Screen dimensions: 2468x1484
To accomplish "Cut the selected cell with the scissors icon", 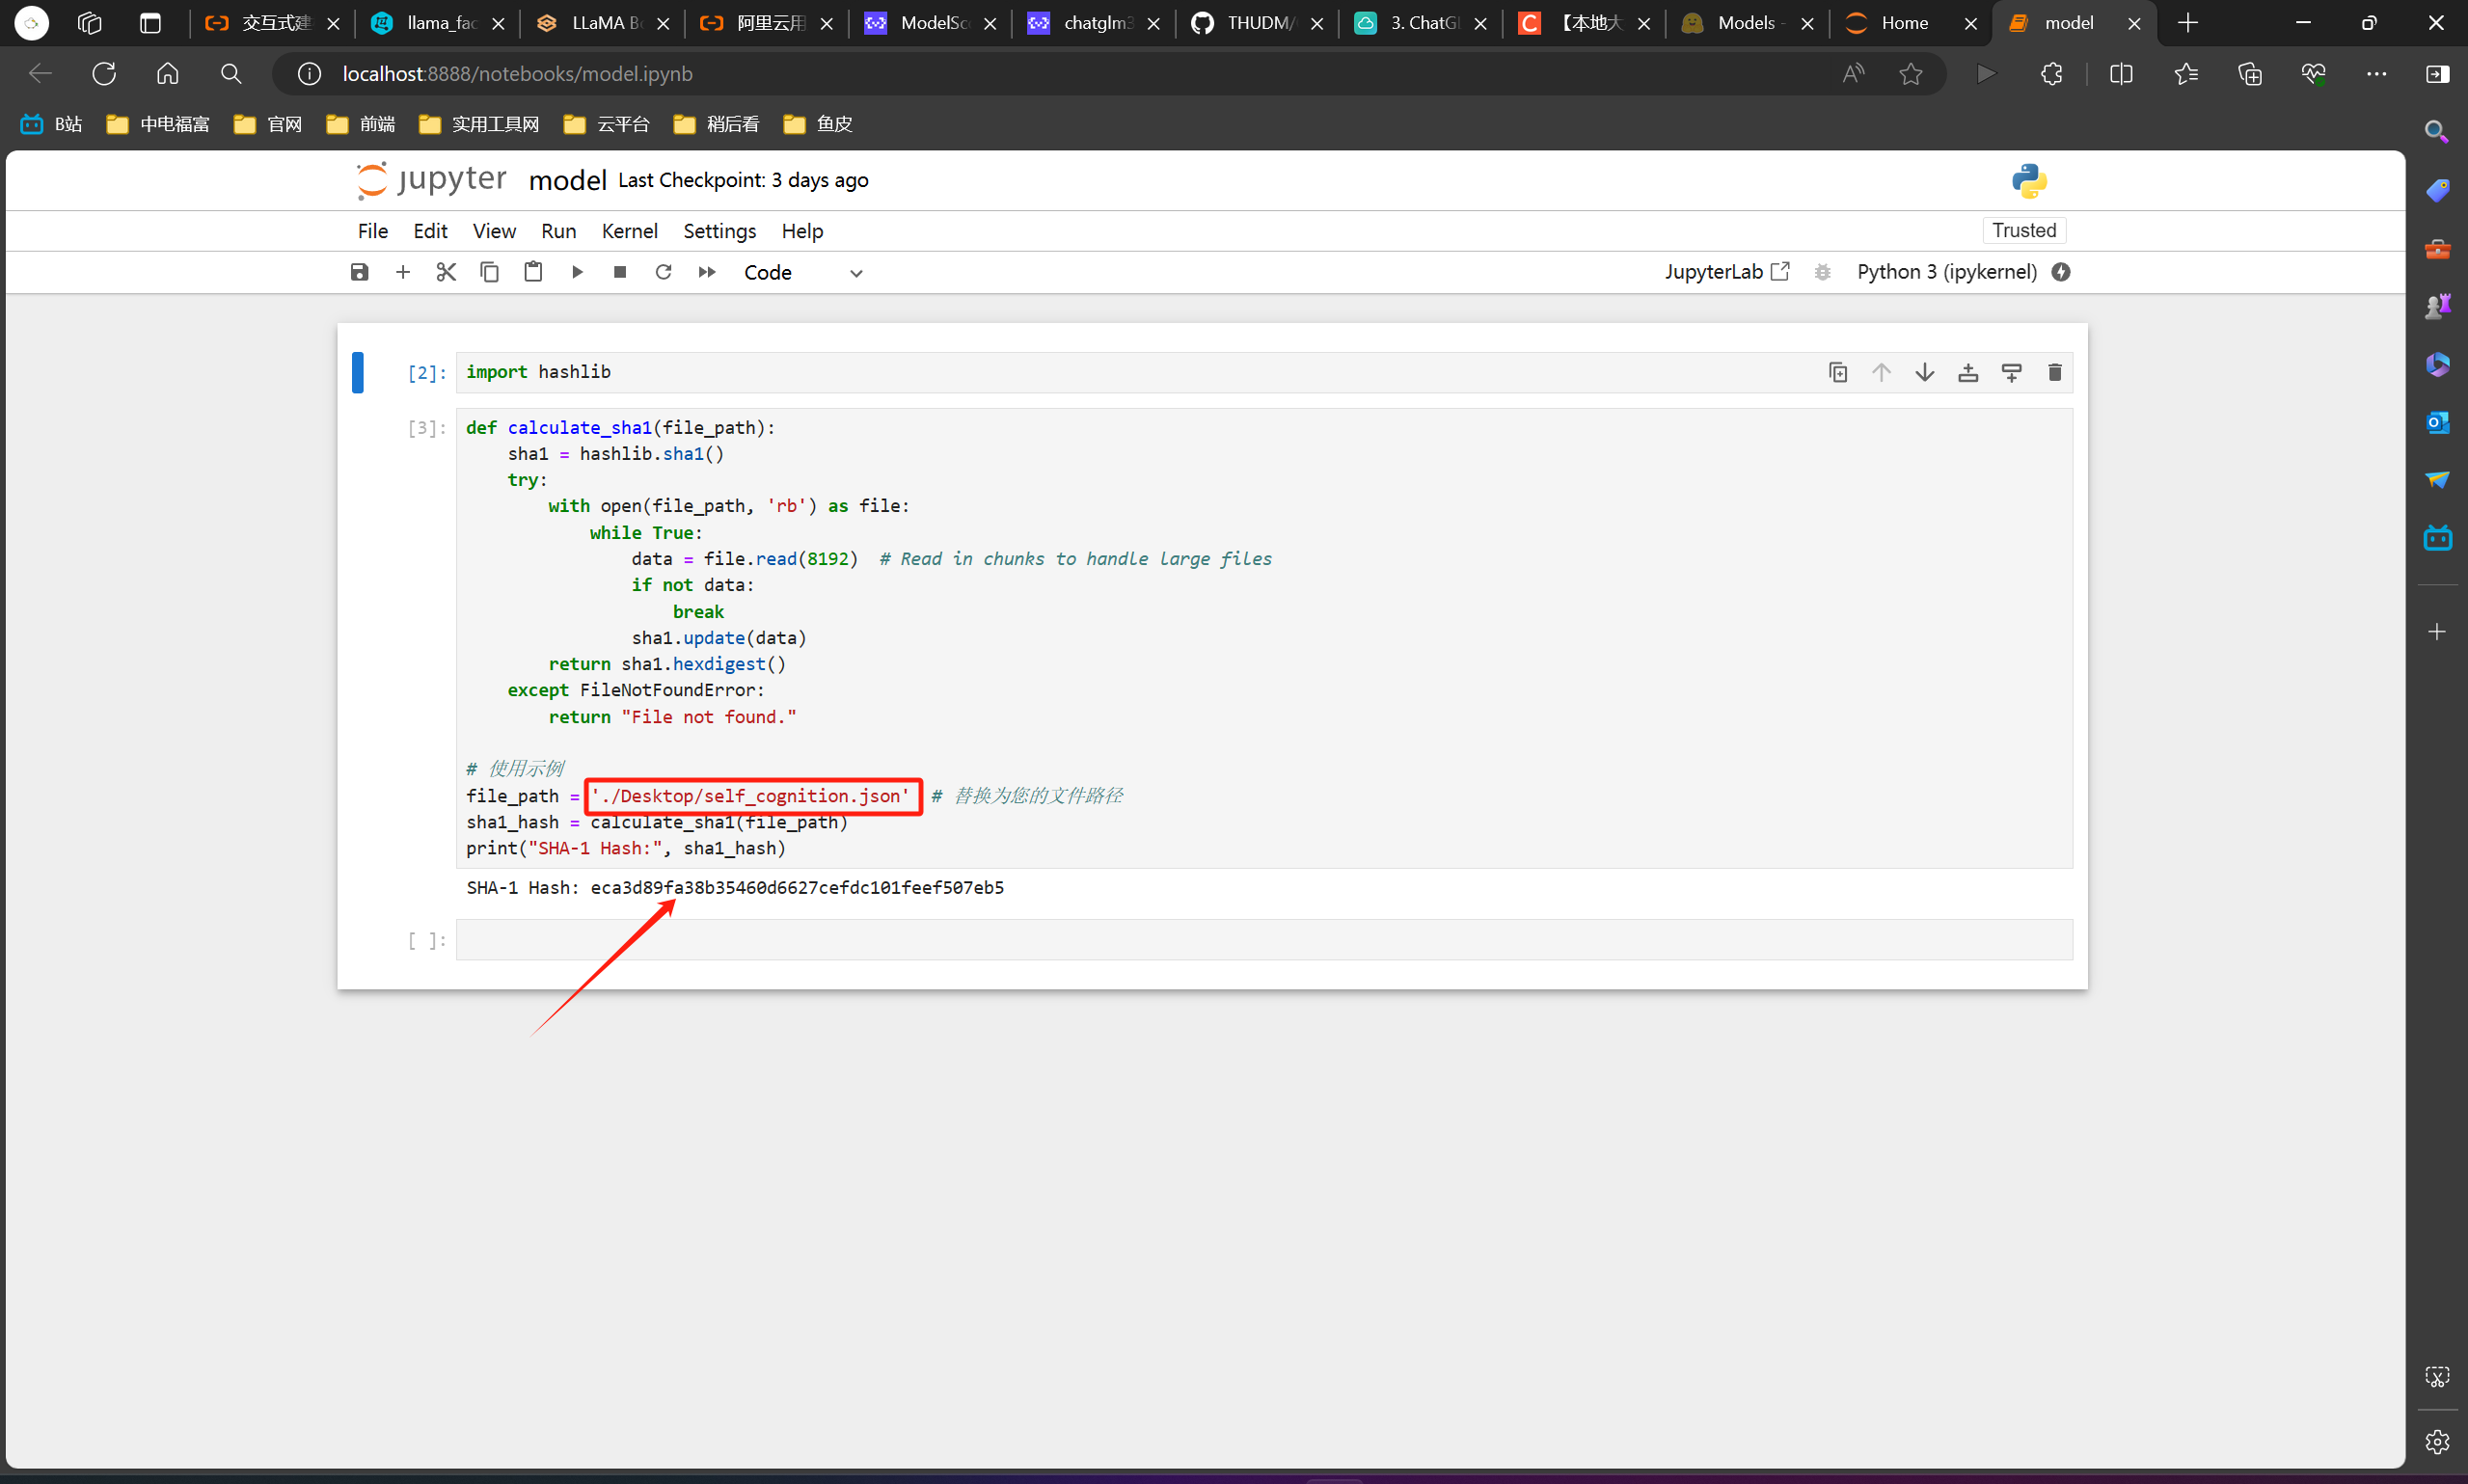I will [x=446, y=272].
